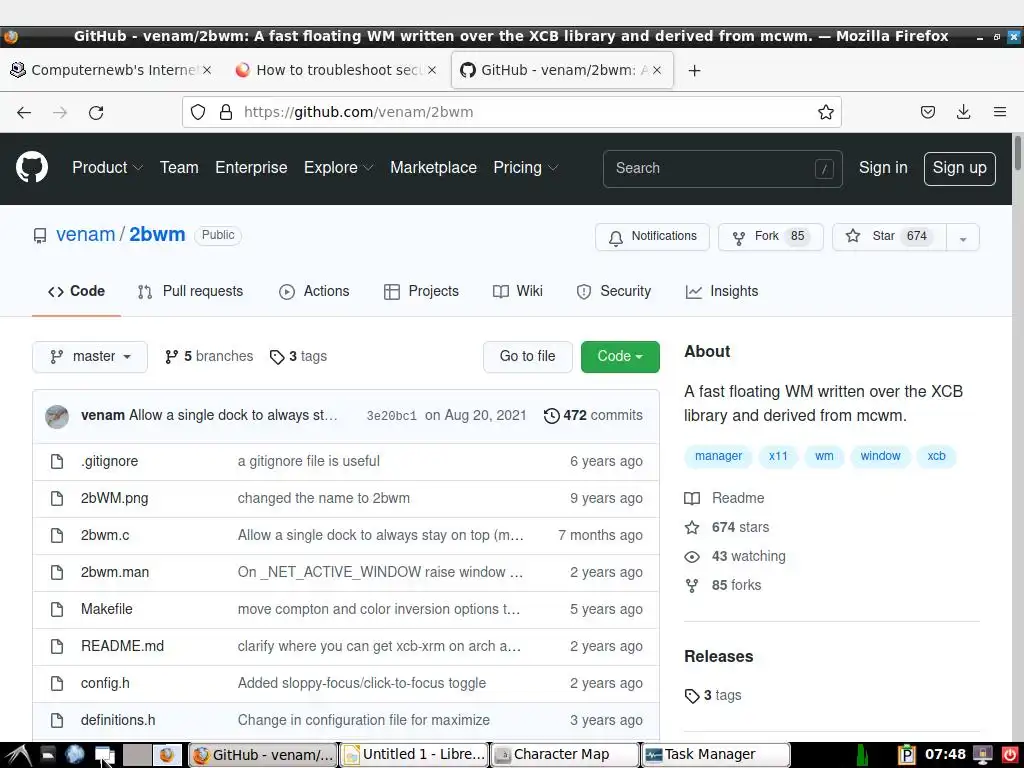This screenshot has height=768, width=1024.
Task: Click the red power icon in system tray
Action: tap(1009, 755)
